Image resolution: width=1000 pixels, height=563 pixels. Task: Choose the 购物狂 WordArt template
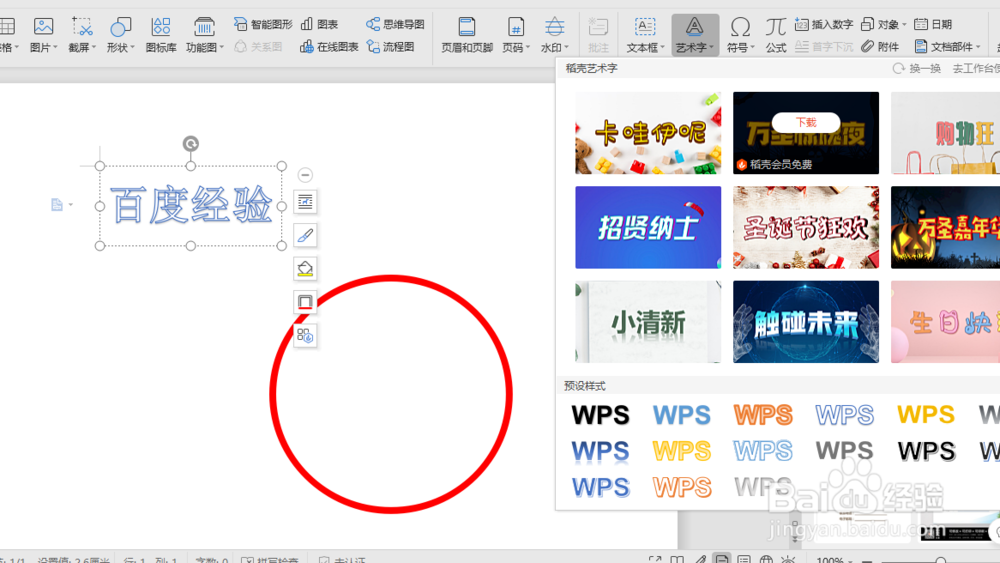pos(945,133)
